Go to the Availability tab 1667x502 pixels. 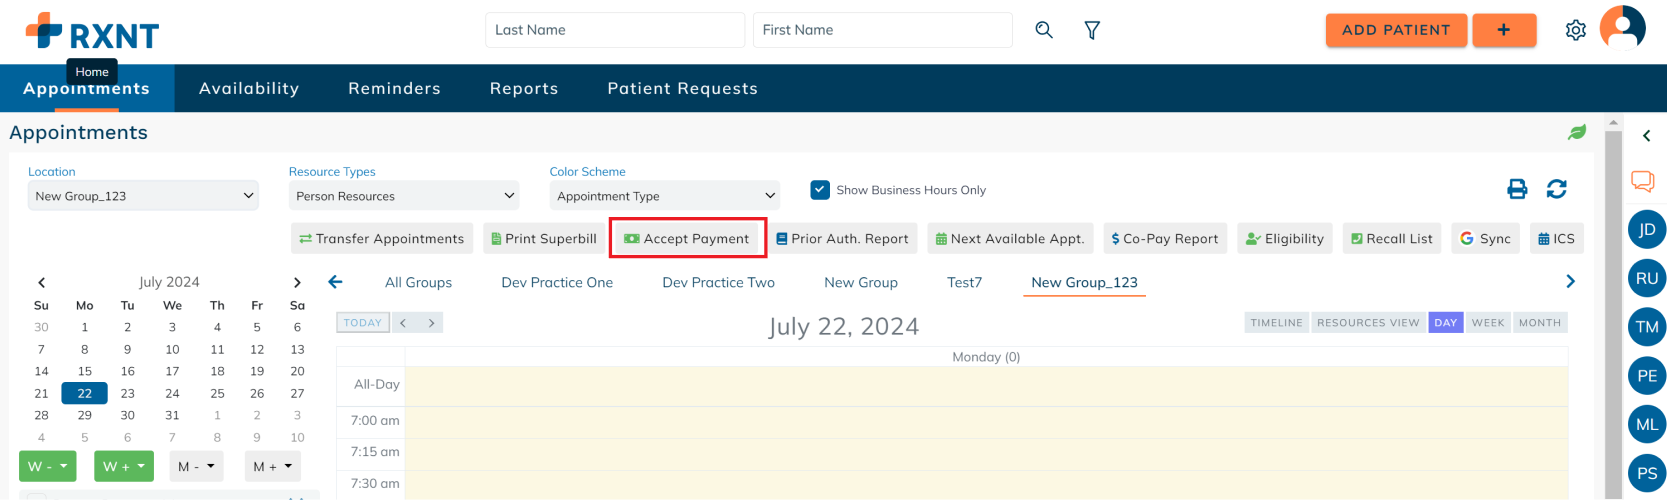point(249,89)
